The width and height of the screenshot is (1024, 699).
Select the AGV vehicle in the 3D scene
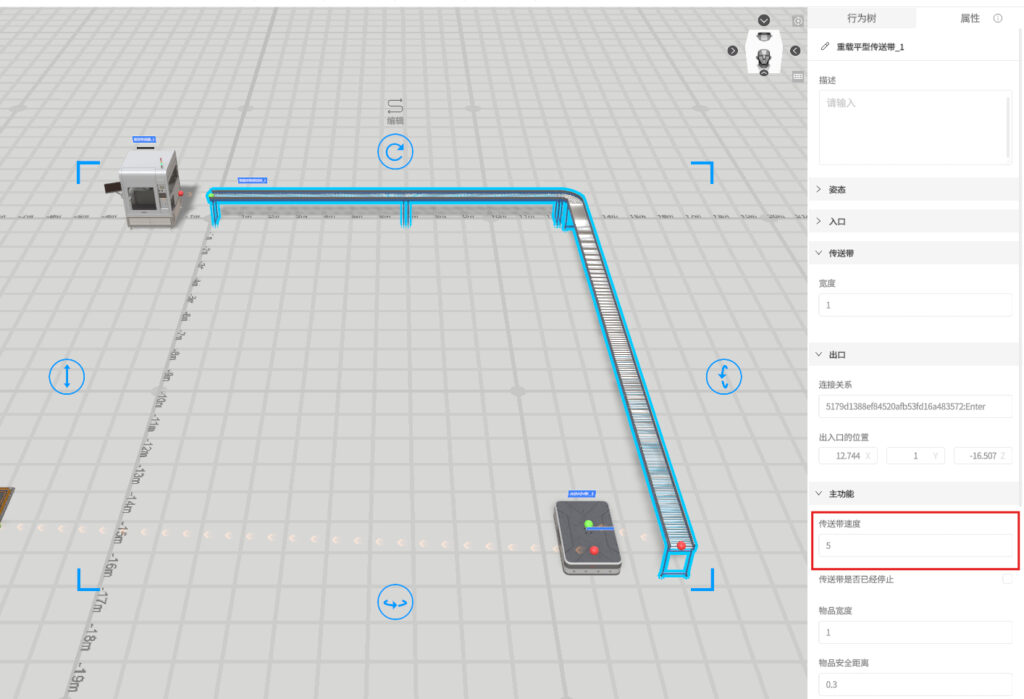(587, 538)
